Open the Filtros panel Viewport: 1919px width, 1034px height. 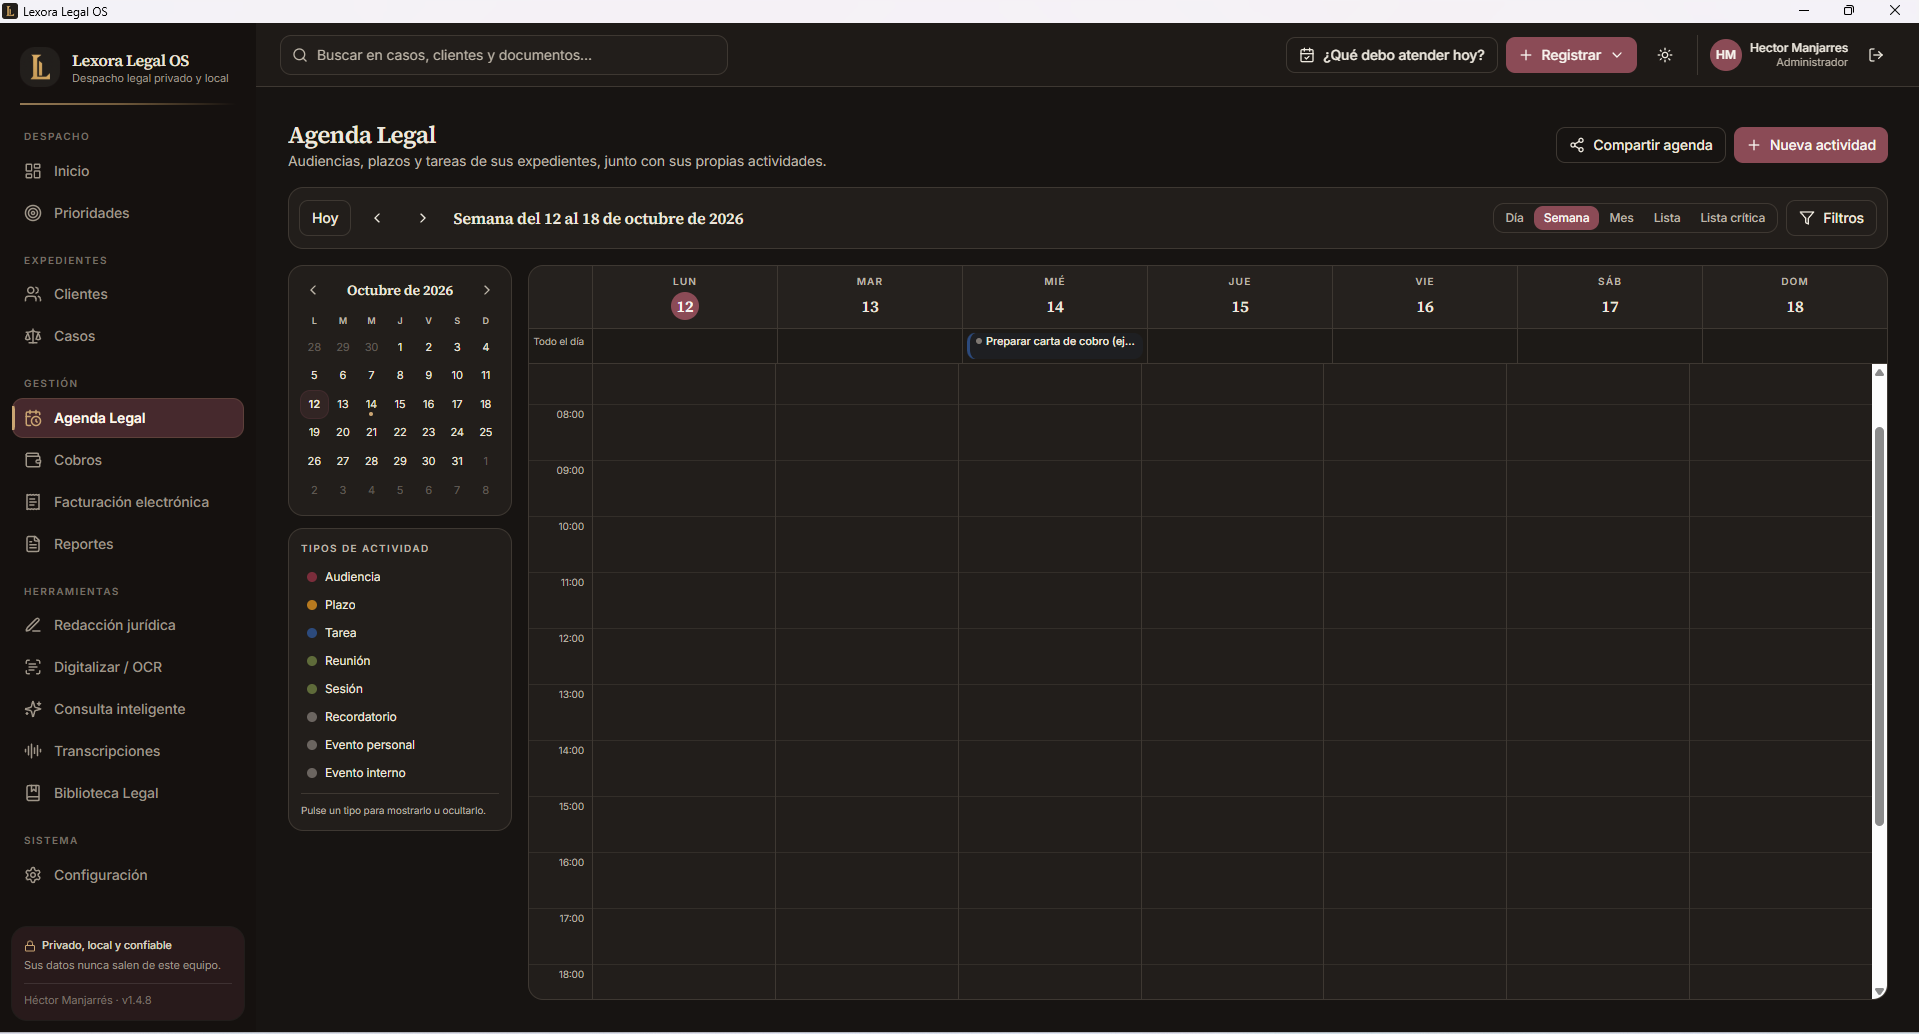[x=1832, y=218]
